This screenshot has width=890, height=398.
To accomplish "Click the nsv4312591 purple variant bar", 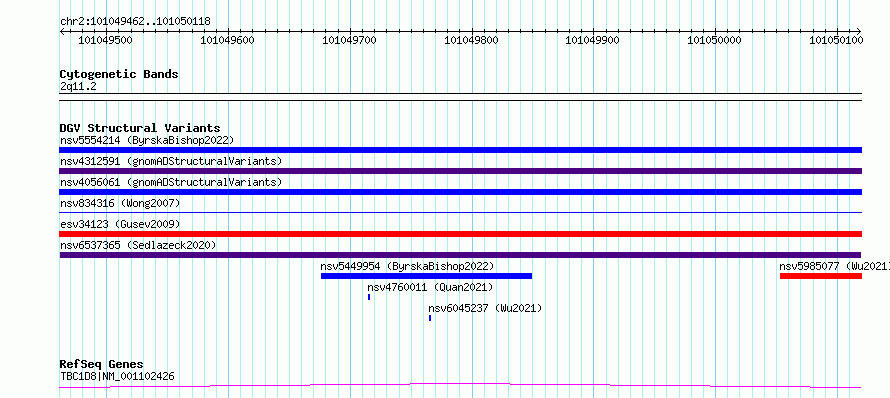I will (x=460, y=171).
